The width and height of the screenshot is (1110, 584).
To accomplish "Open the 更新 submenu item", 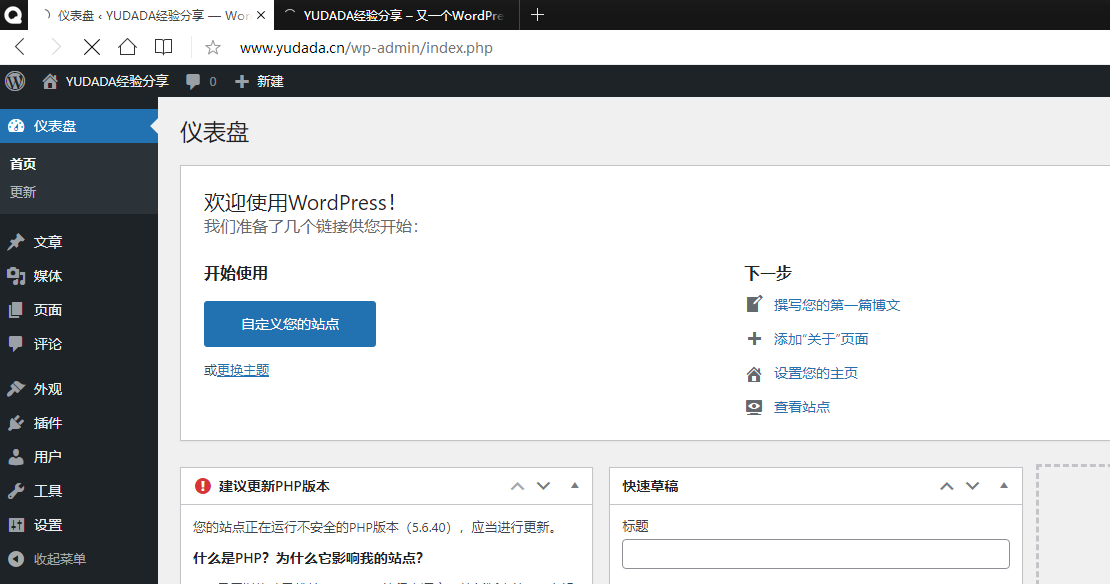I will click(23, 192).
